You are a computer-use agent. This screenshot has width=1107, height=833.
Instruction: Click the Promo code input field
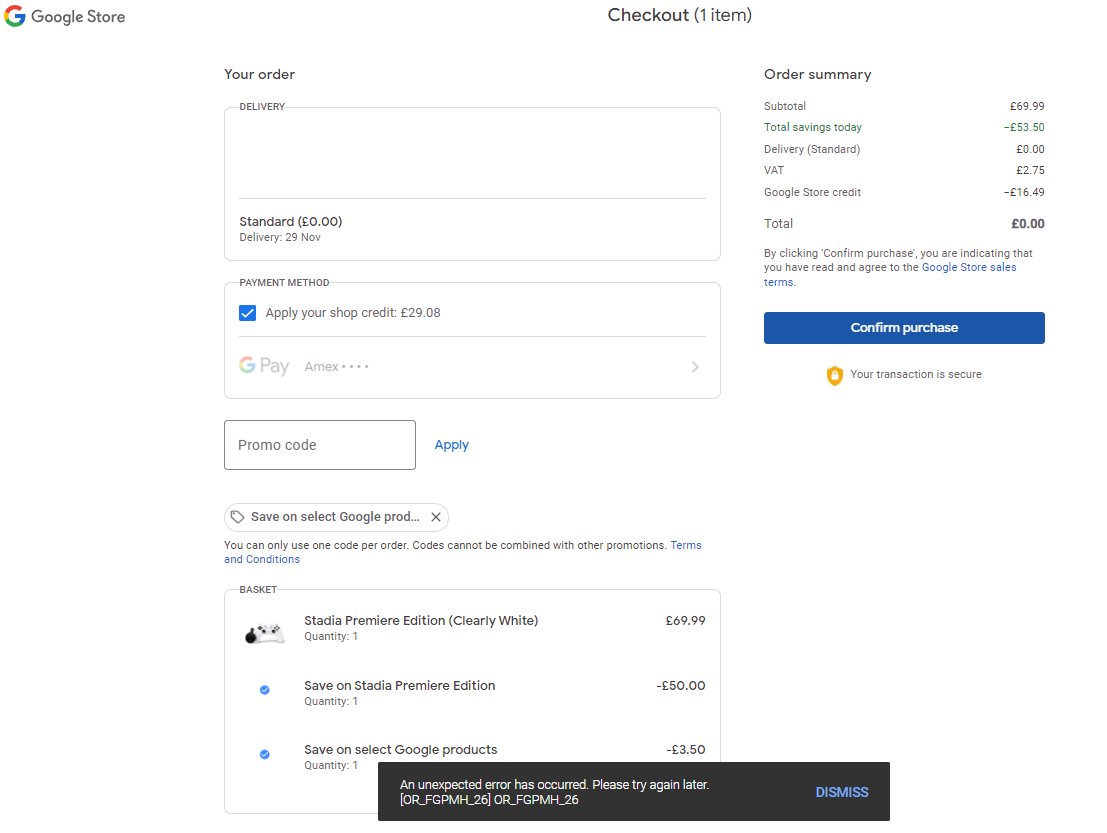[320, 445]
